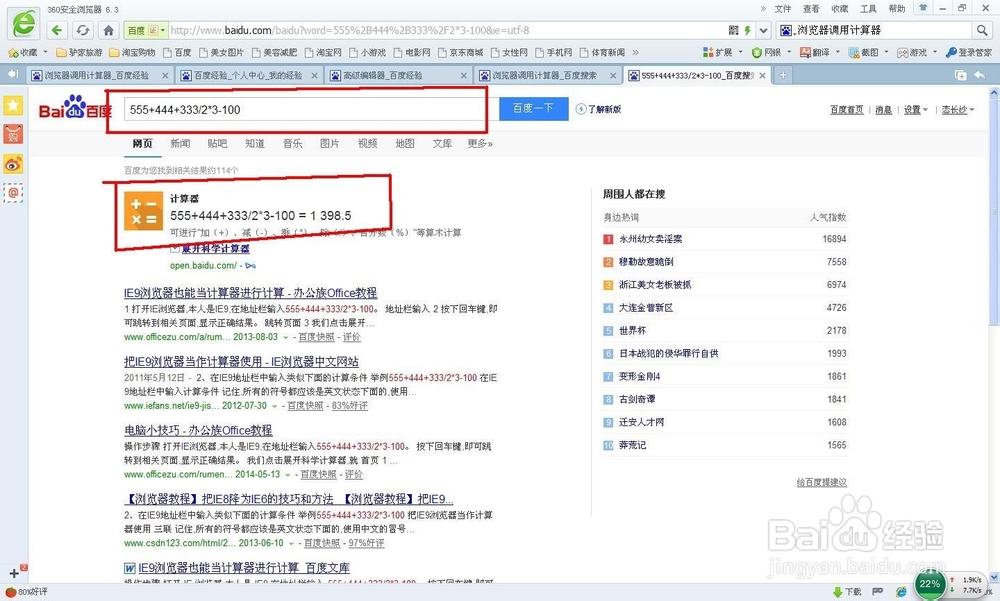Click the 百度首页 link
The height and width of the screenshot is (601, 1000).
[847, 110]
